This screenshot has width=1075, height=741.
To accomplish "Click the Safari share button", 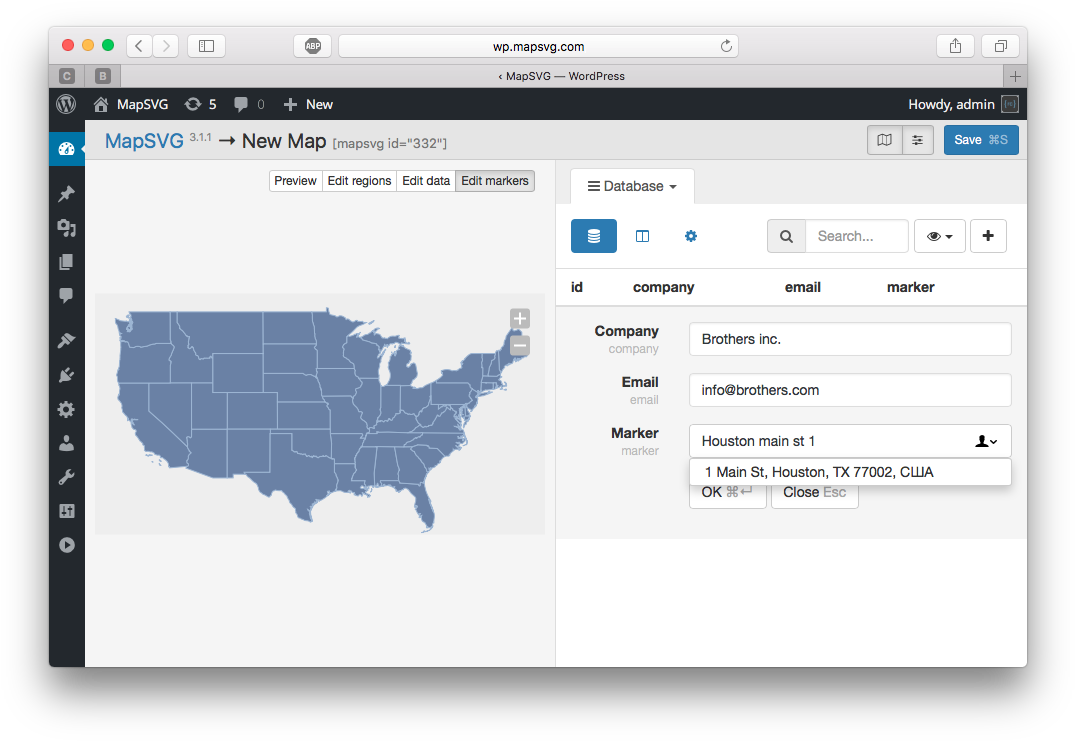I will (955, 46).
